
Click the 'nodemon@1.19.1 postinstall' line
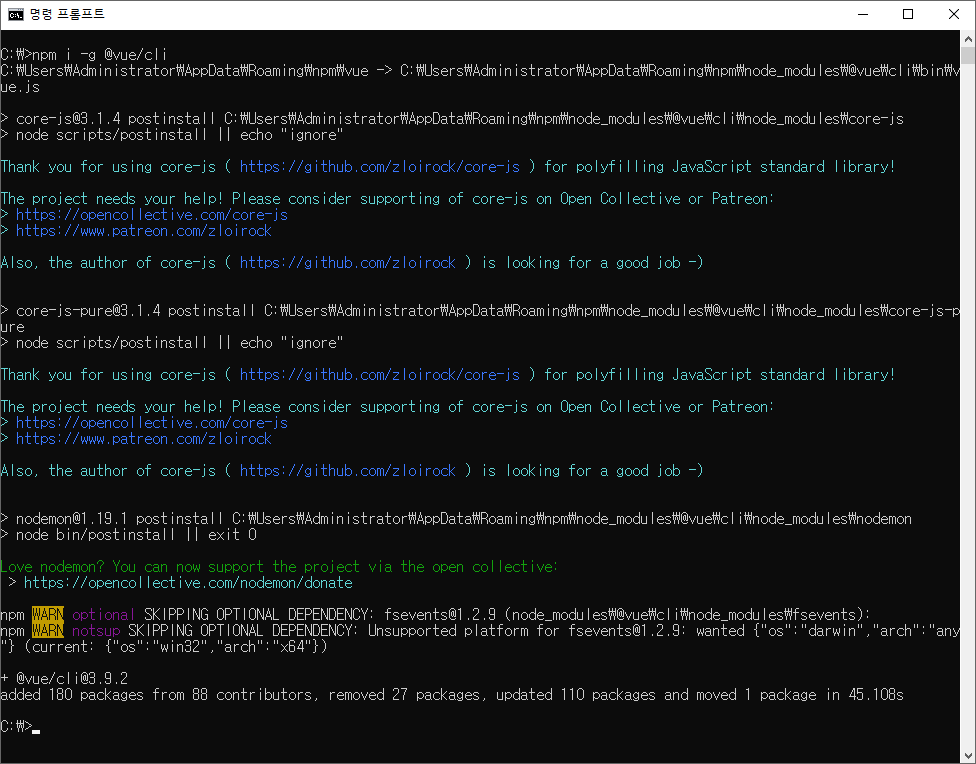coord(456,518)
